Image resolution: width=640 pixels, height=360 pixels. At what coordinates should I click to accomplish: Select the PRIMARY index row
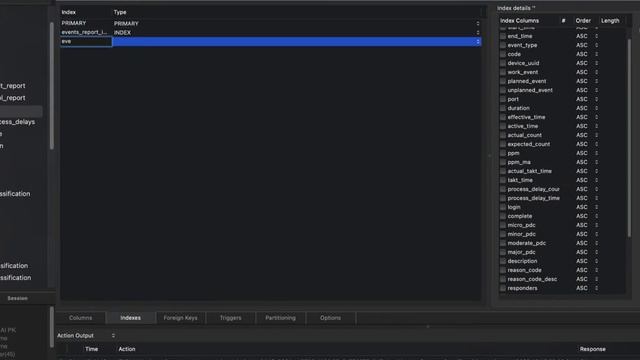tap(271, 24)
